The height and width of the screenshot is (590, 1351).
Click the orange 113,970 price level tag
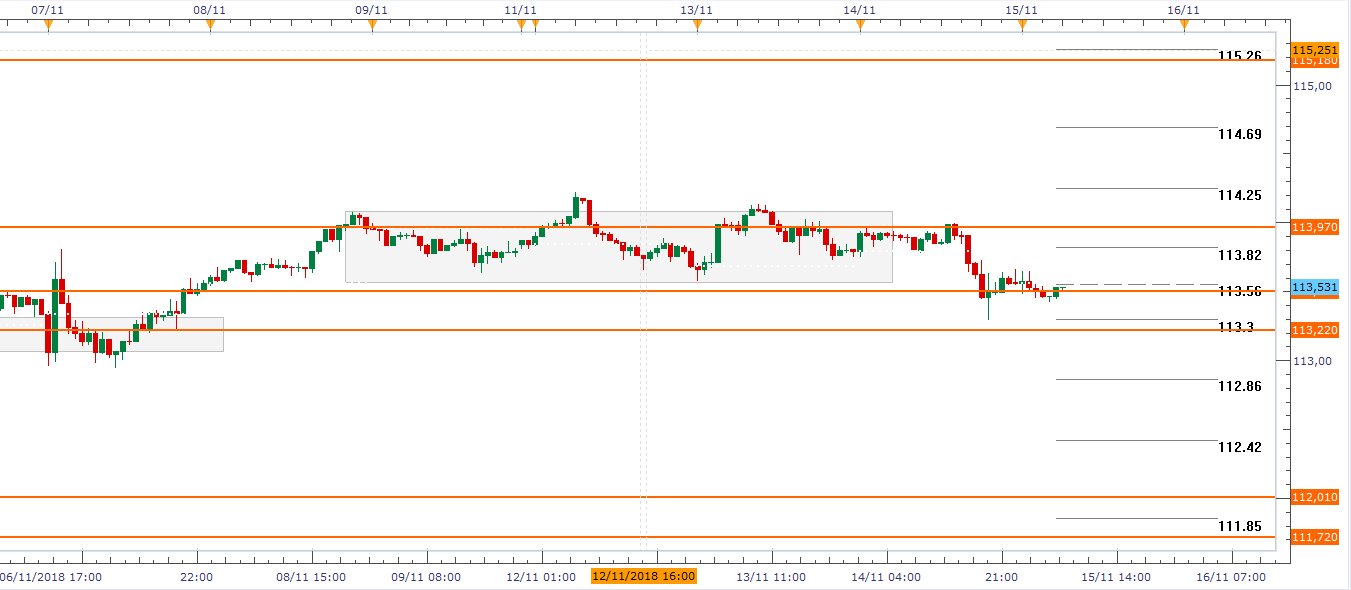(1314, 227)
